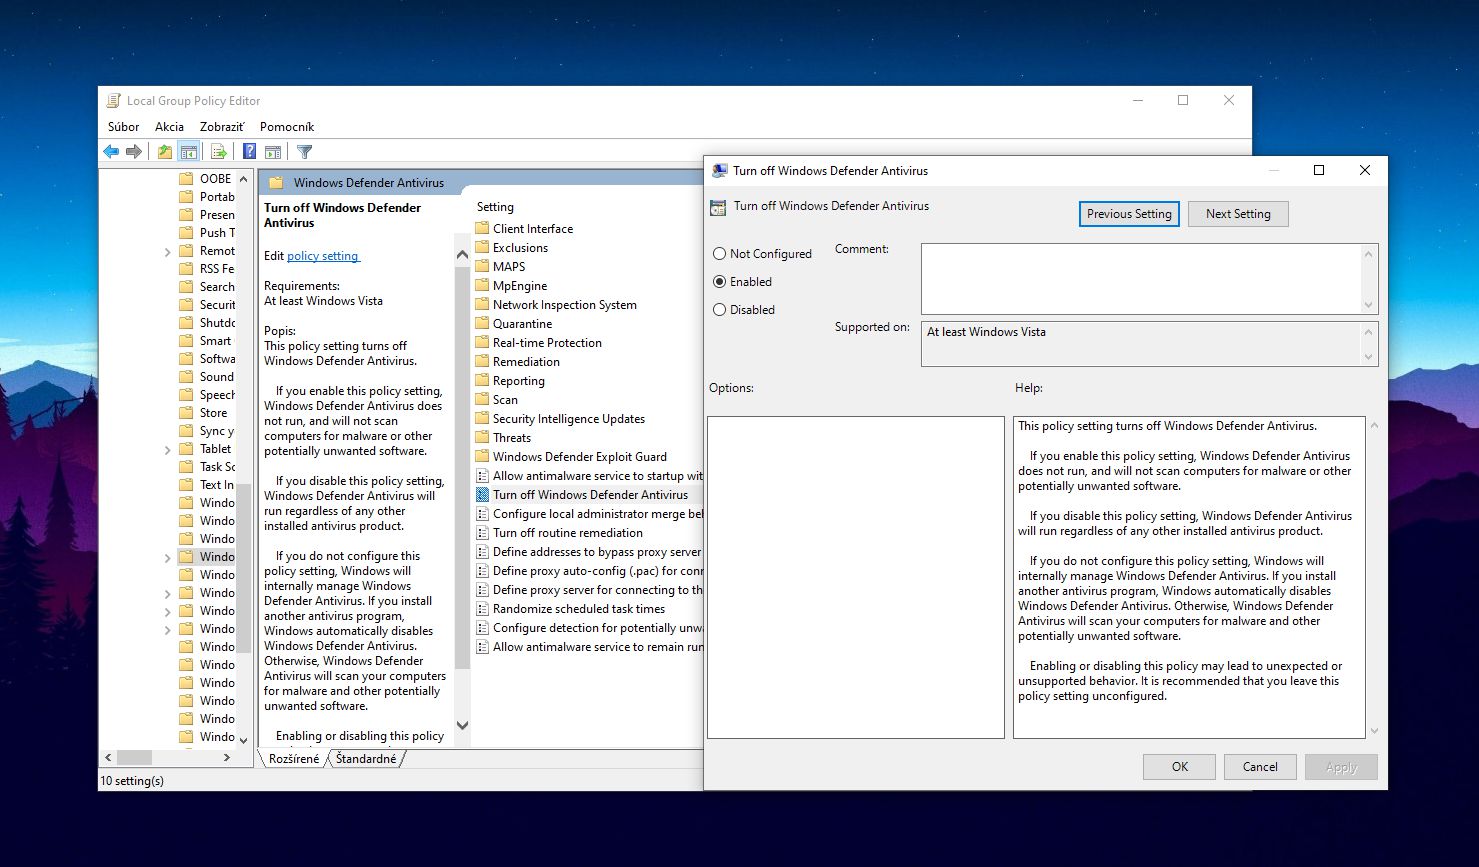Click the Define proxy auto-config policy icon

(x=482, y=571)
